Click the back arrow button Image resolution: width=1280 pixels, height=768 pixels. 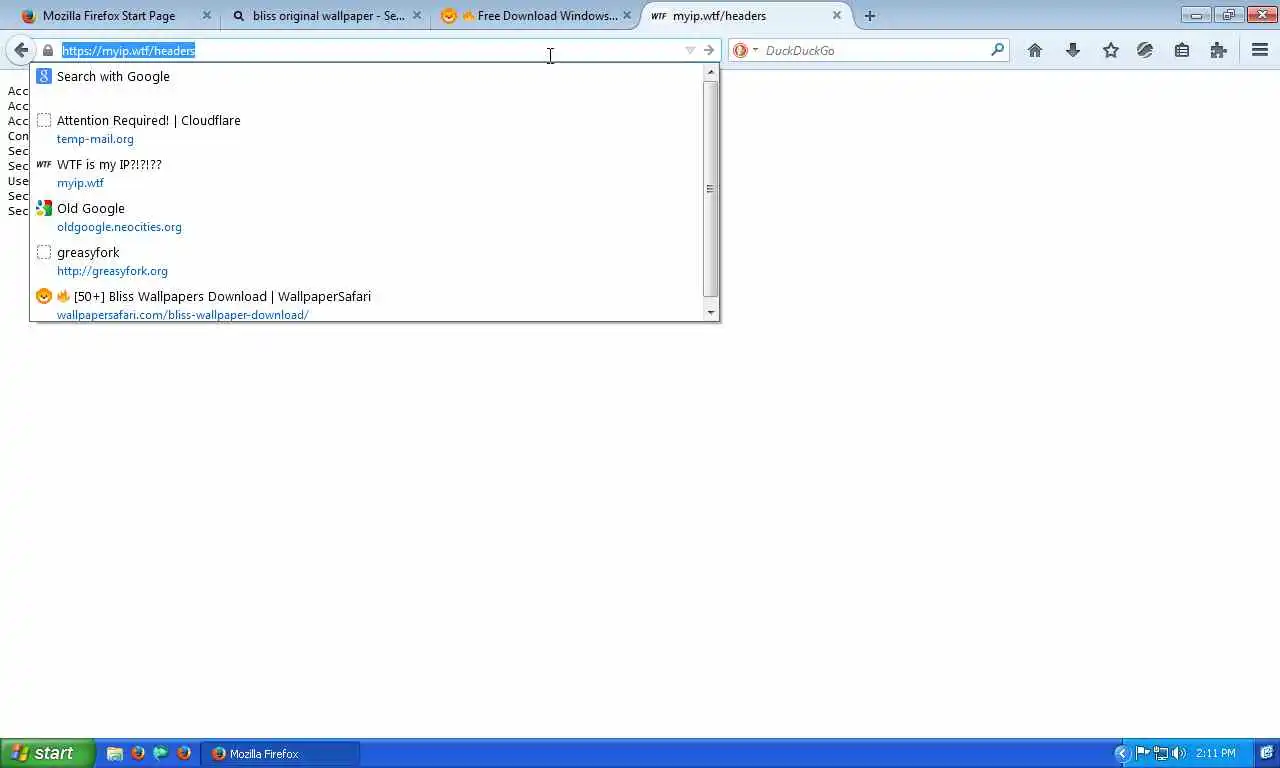coord(21,50)
